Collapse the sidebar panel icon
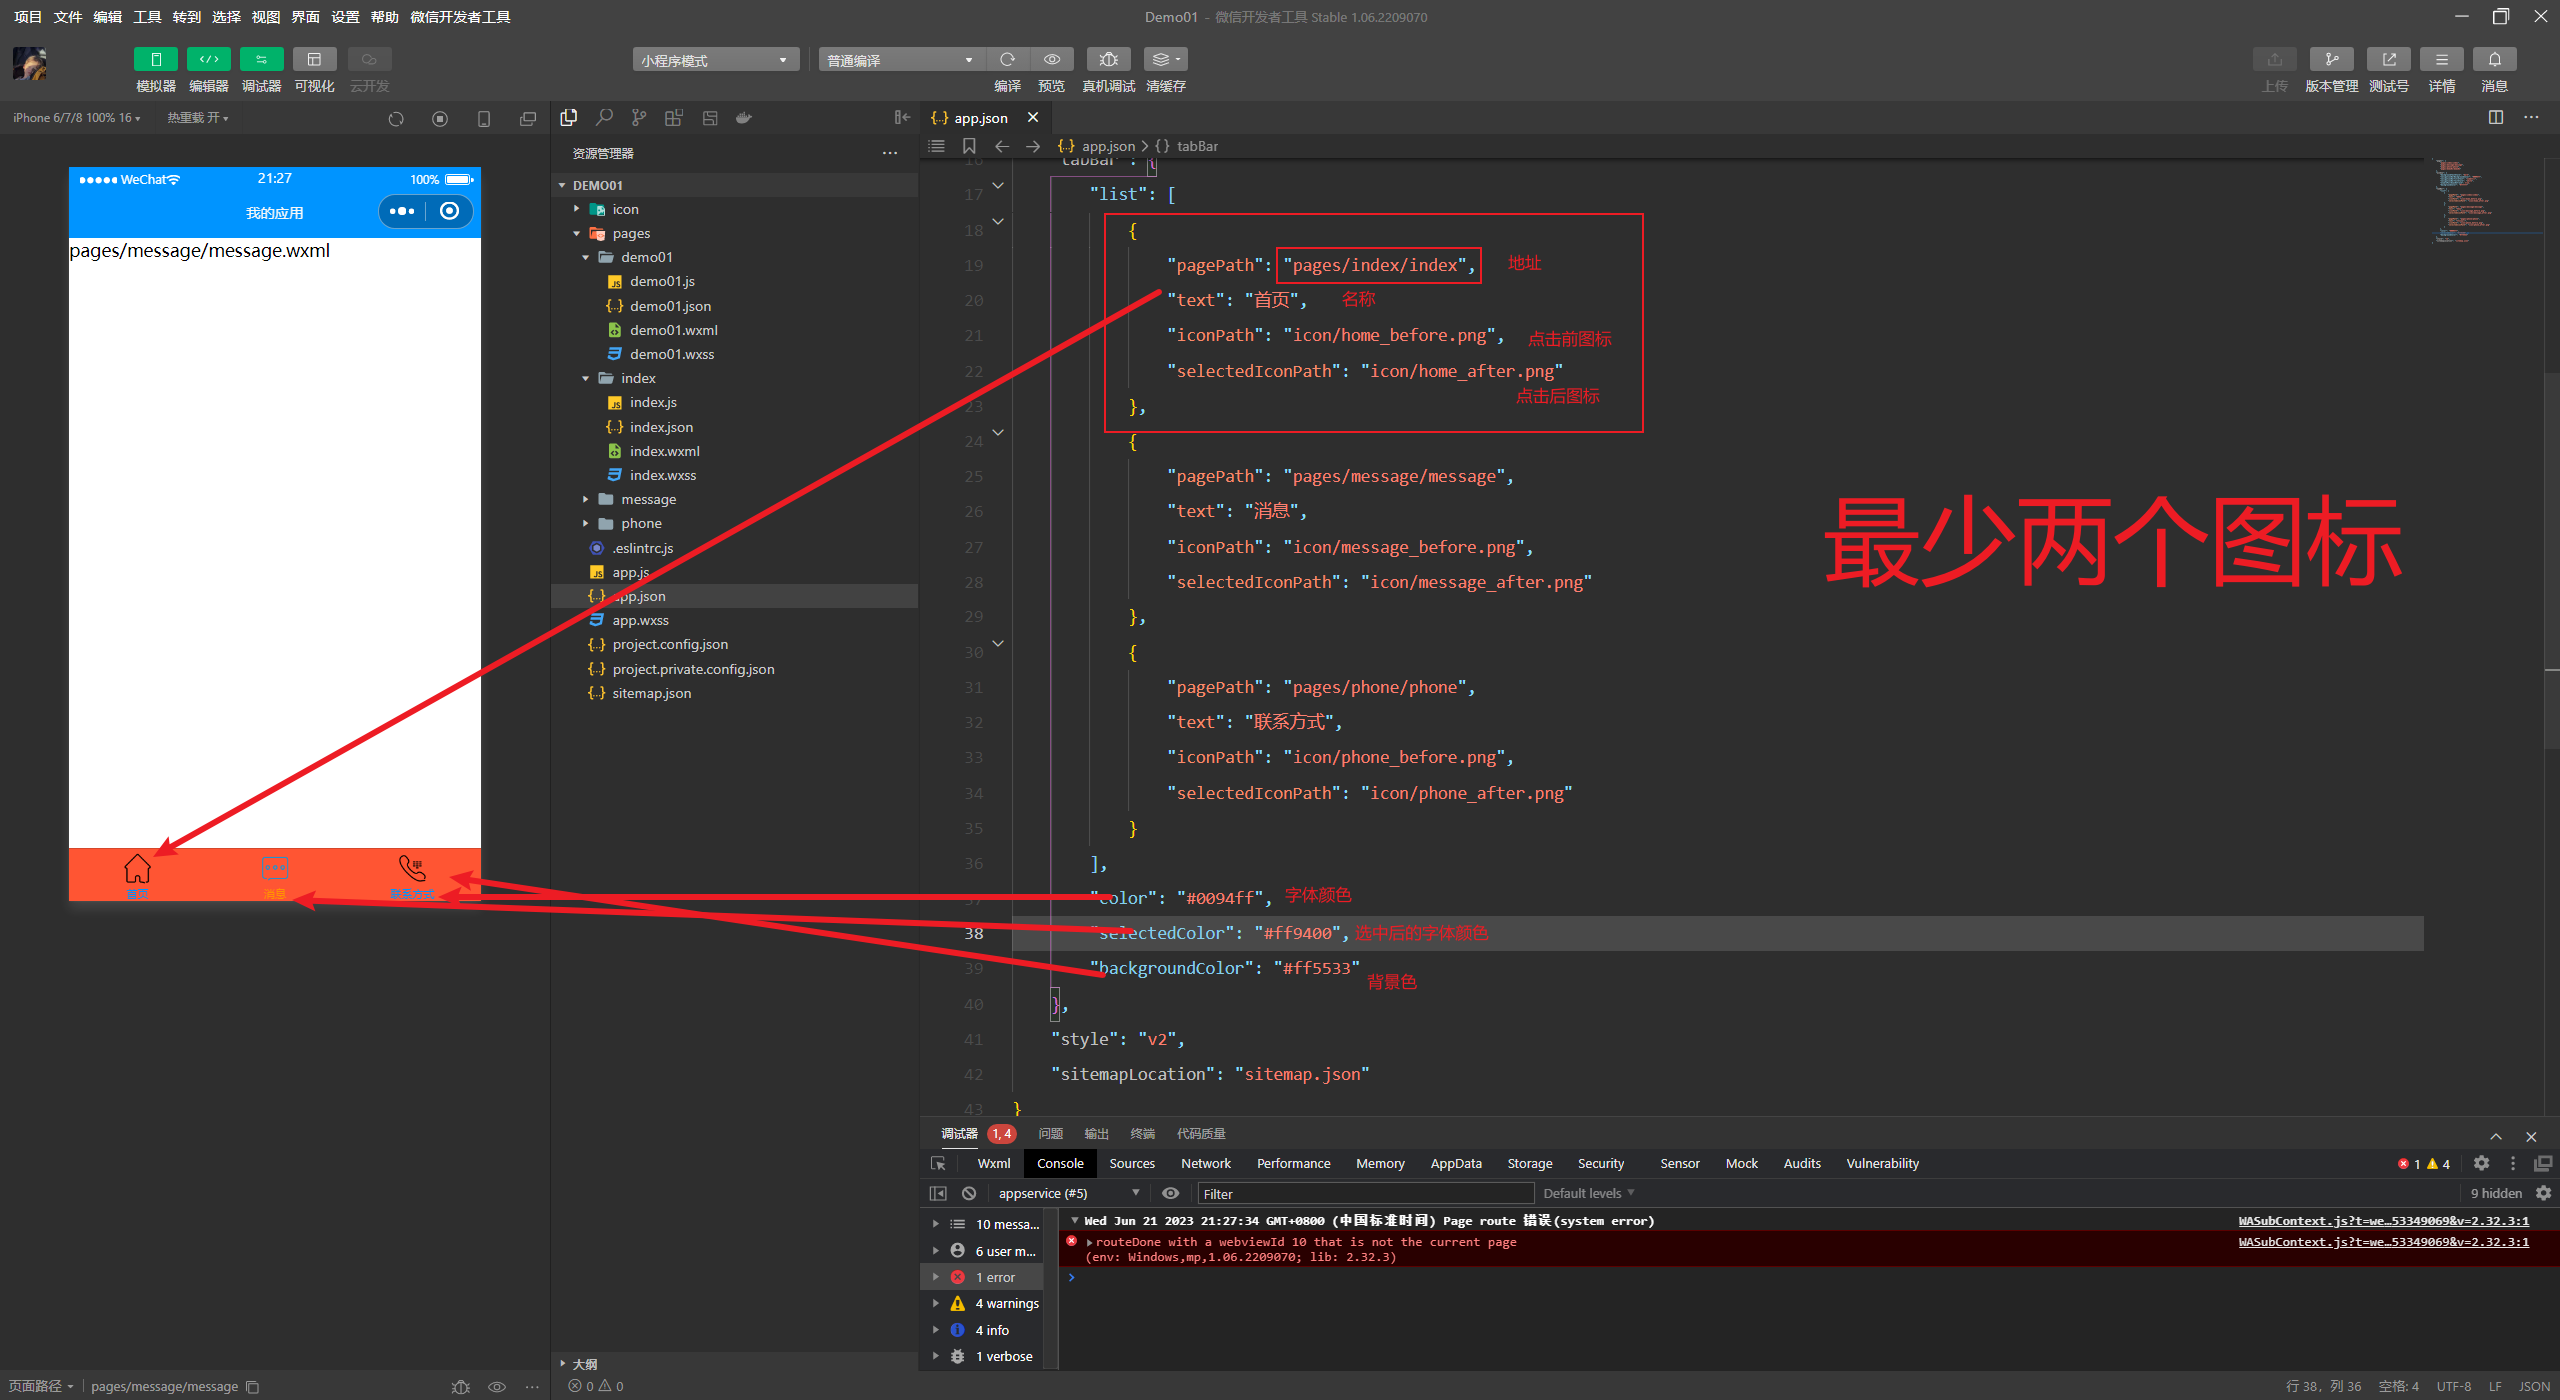The width and height of the screenshot is (2560, 1400). pyautogui.click(x=902, y=118)
